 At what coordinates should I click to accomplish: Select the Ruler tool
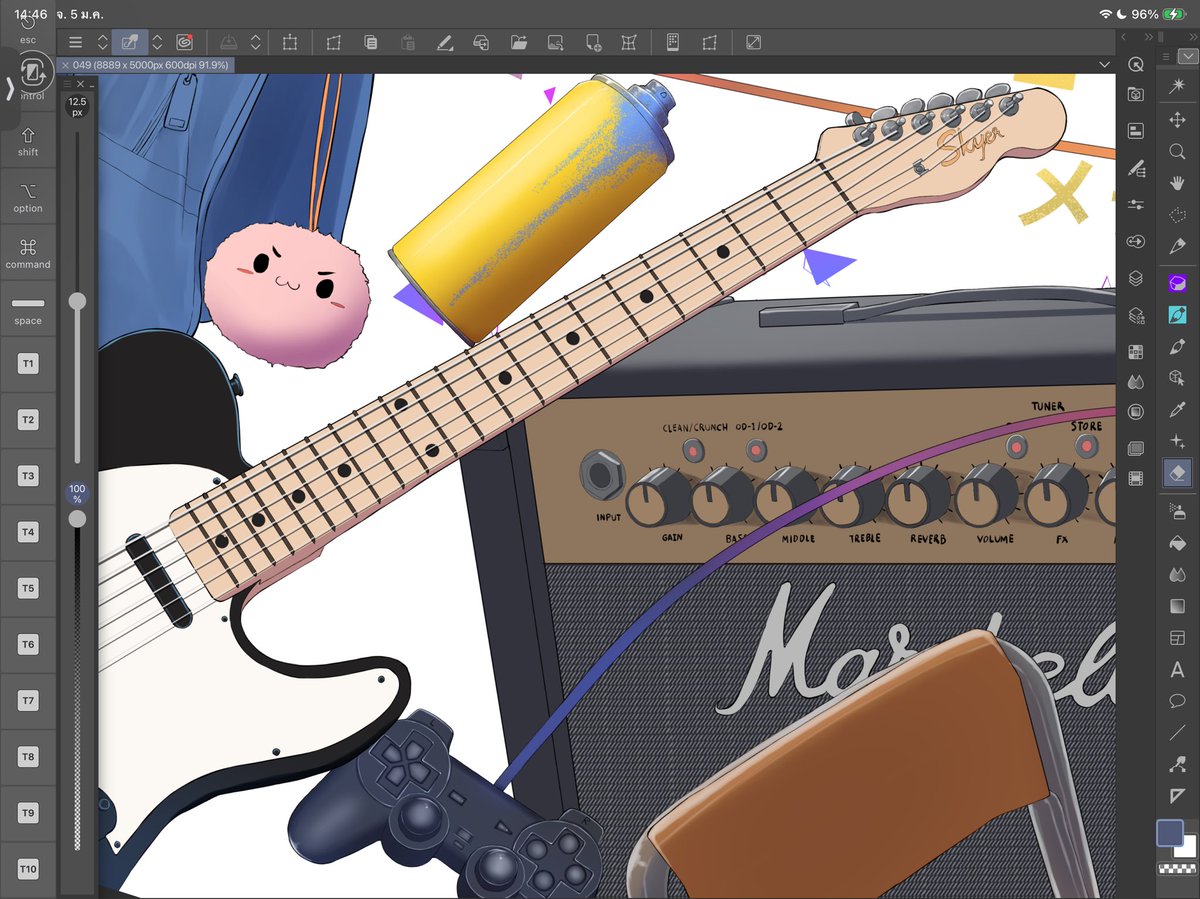tap(1177, 796)
